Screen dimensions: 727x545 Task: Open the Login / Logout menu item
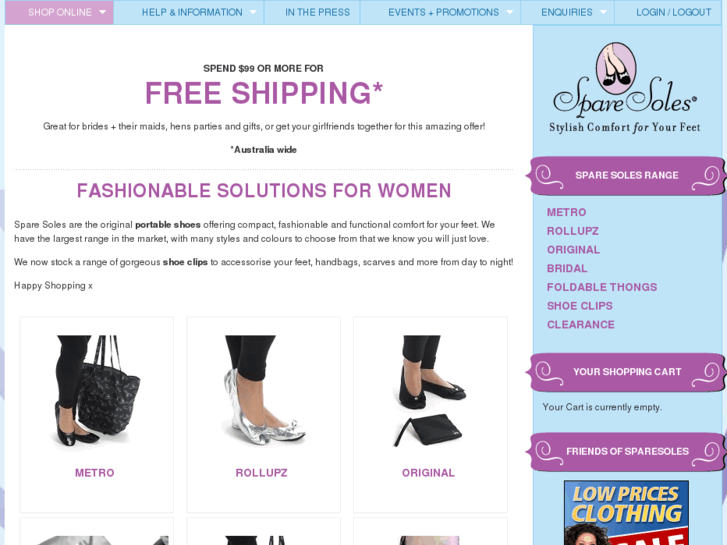point(673,12)
